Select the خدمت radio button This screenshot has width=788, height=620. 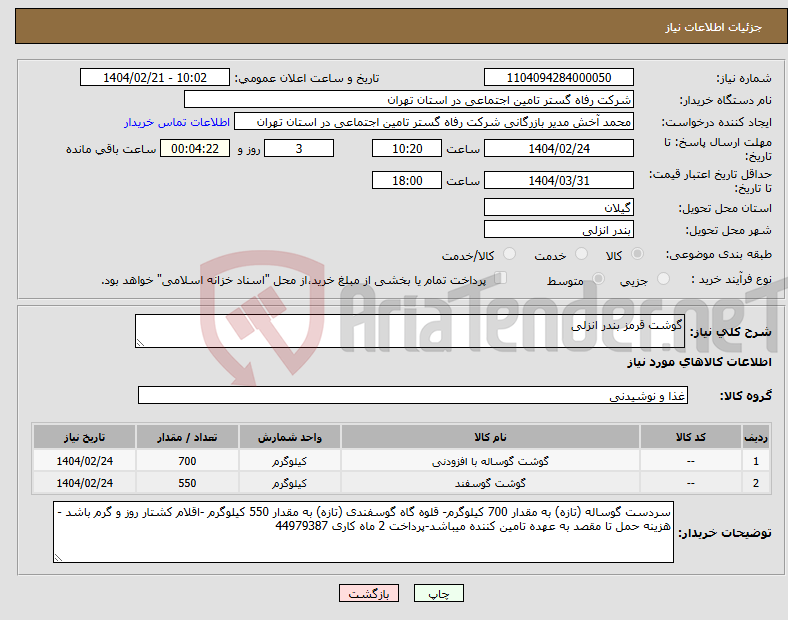[x=581, y=254]
